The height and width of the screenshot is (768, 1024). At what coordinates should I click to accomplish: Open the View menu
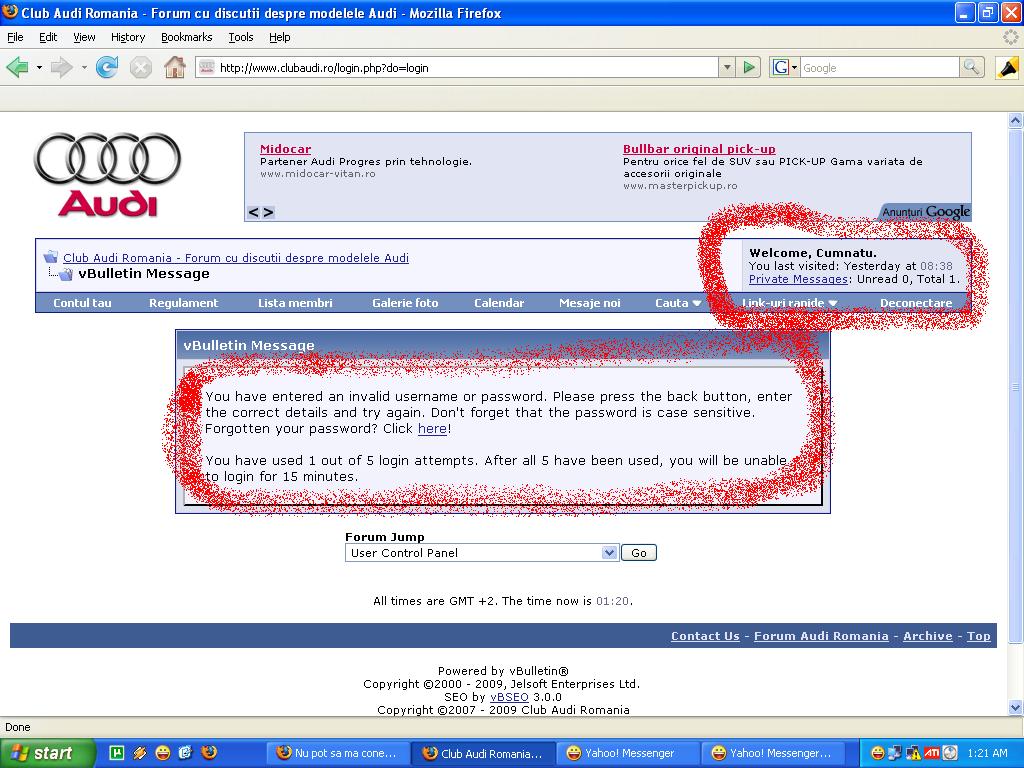(x=84, y=37)
